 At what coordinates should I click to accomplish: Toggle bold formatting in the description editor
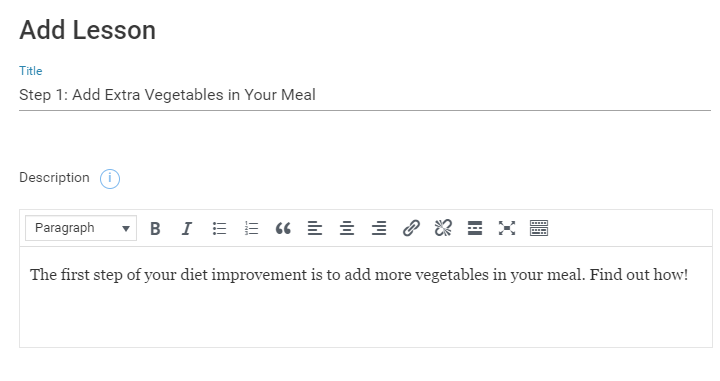(x=155, y=228)
